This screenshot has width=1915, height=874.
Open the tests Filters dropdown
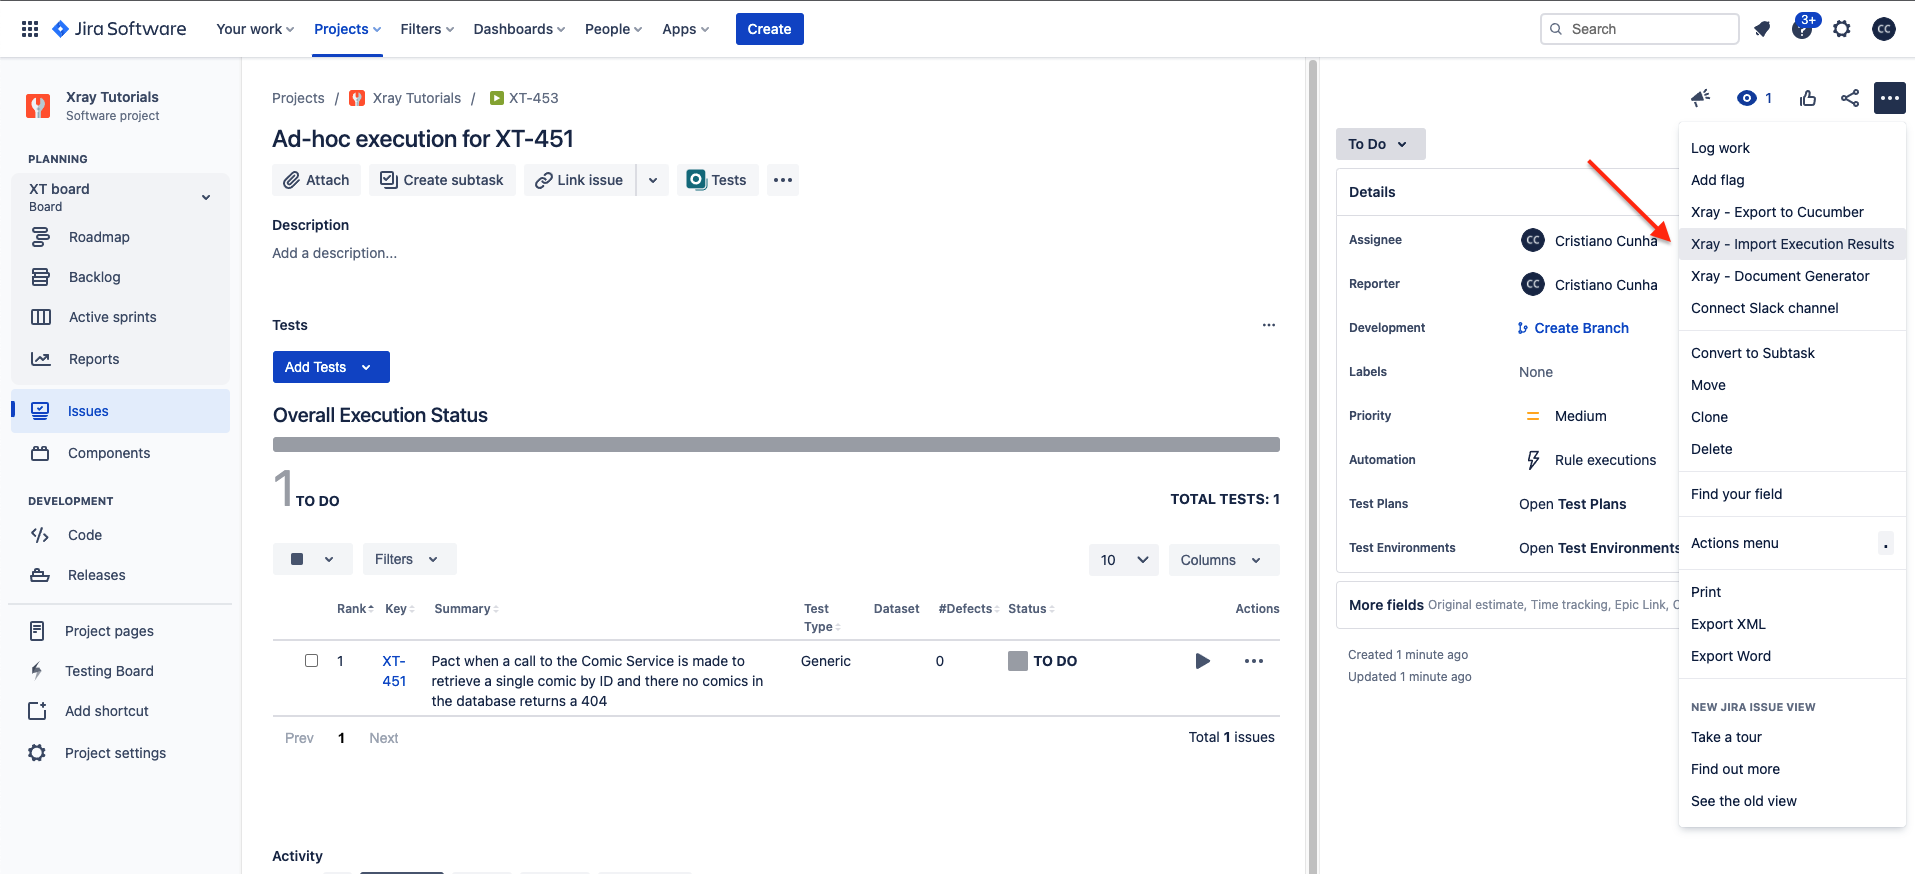click(410, 559)
